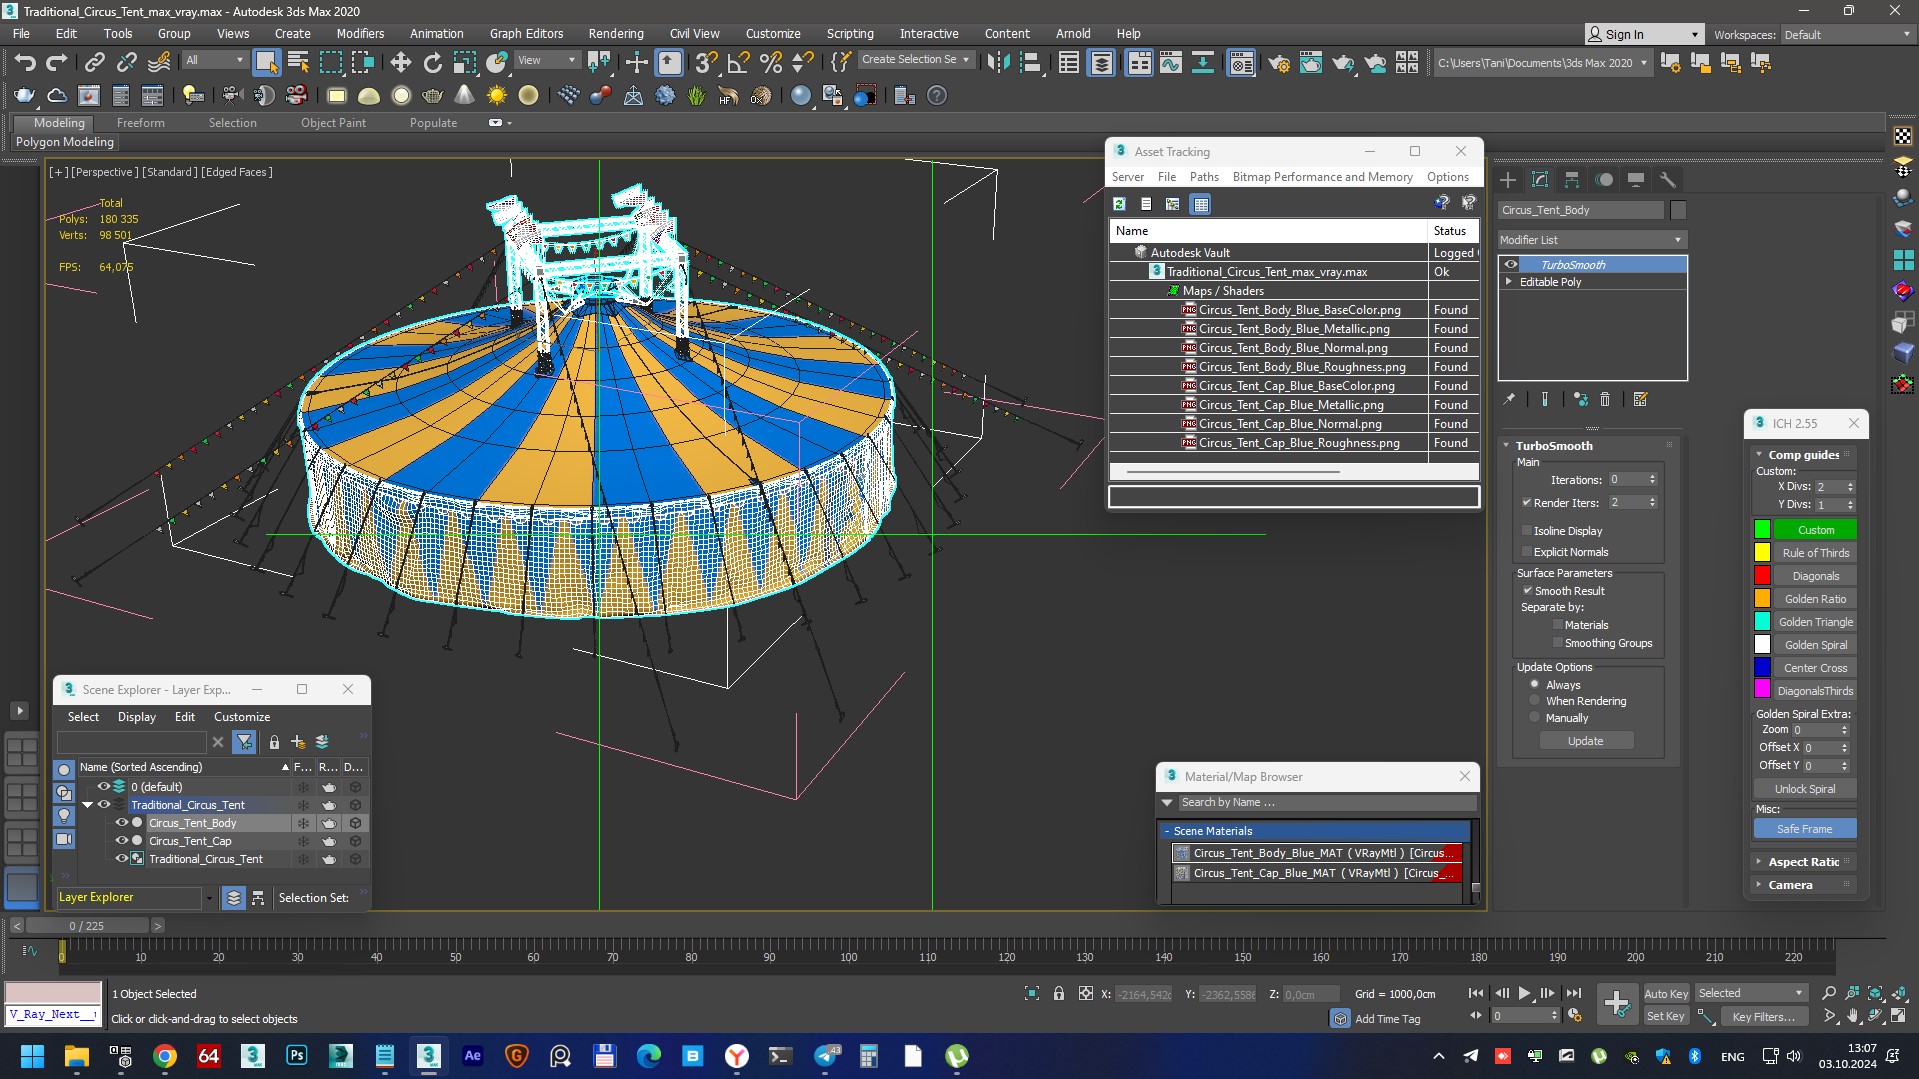Click the Undo icon in main toolbar
This screenshot has width=1919, height=1079.
pos(24,63)
